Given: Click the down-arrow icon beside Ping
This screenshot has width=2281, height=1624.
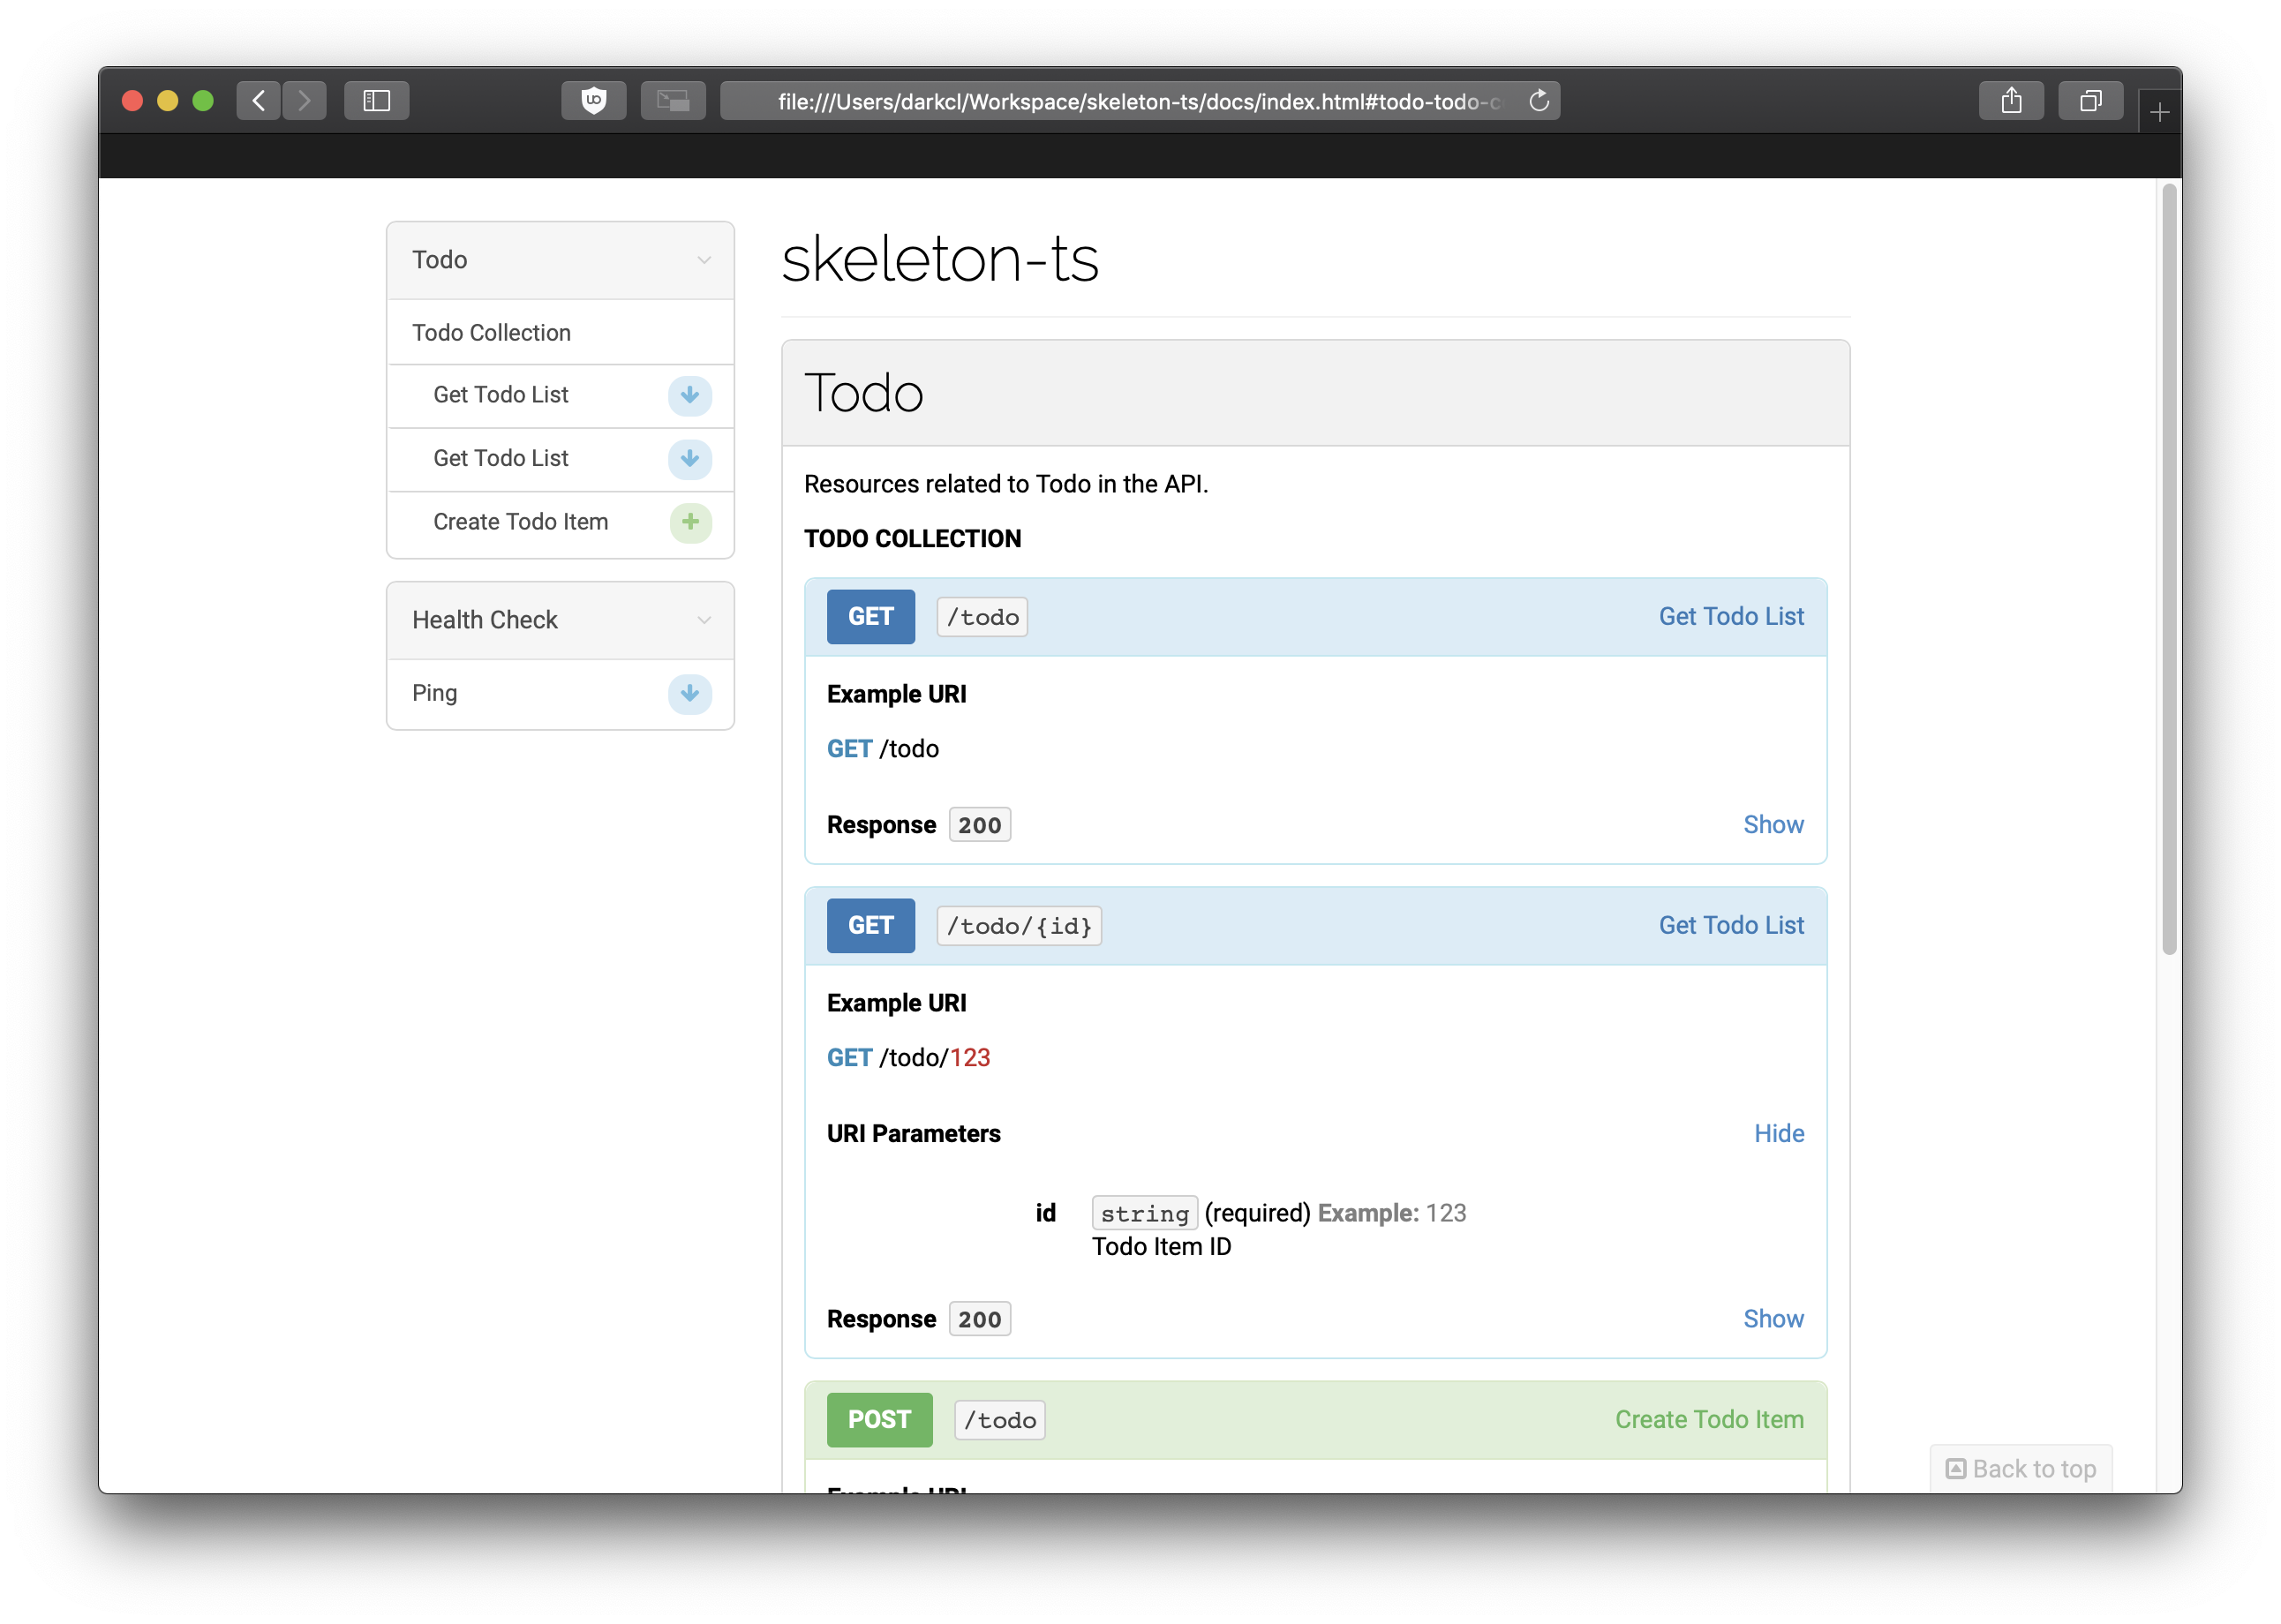Looking at the screenshot, I should (x=690, y=693).
